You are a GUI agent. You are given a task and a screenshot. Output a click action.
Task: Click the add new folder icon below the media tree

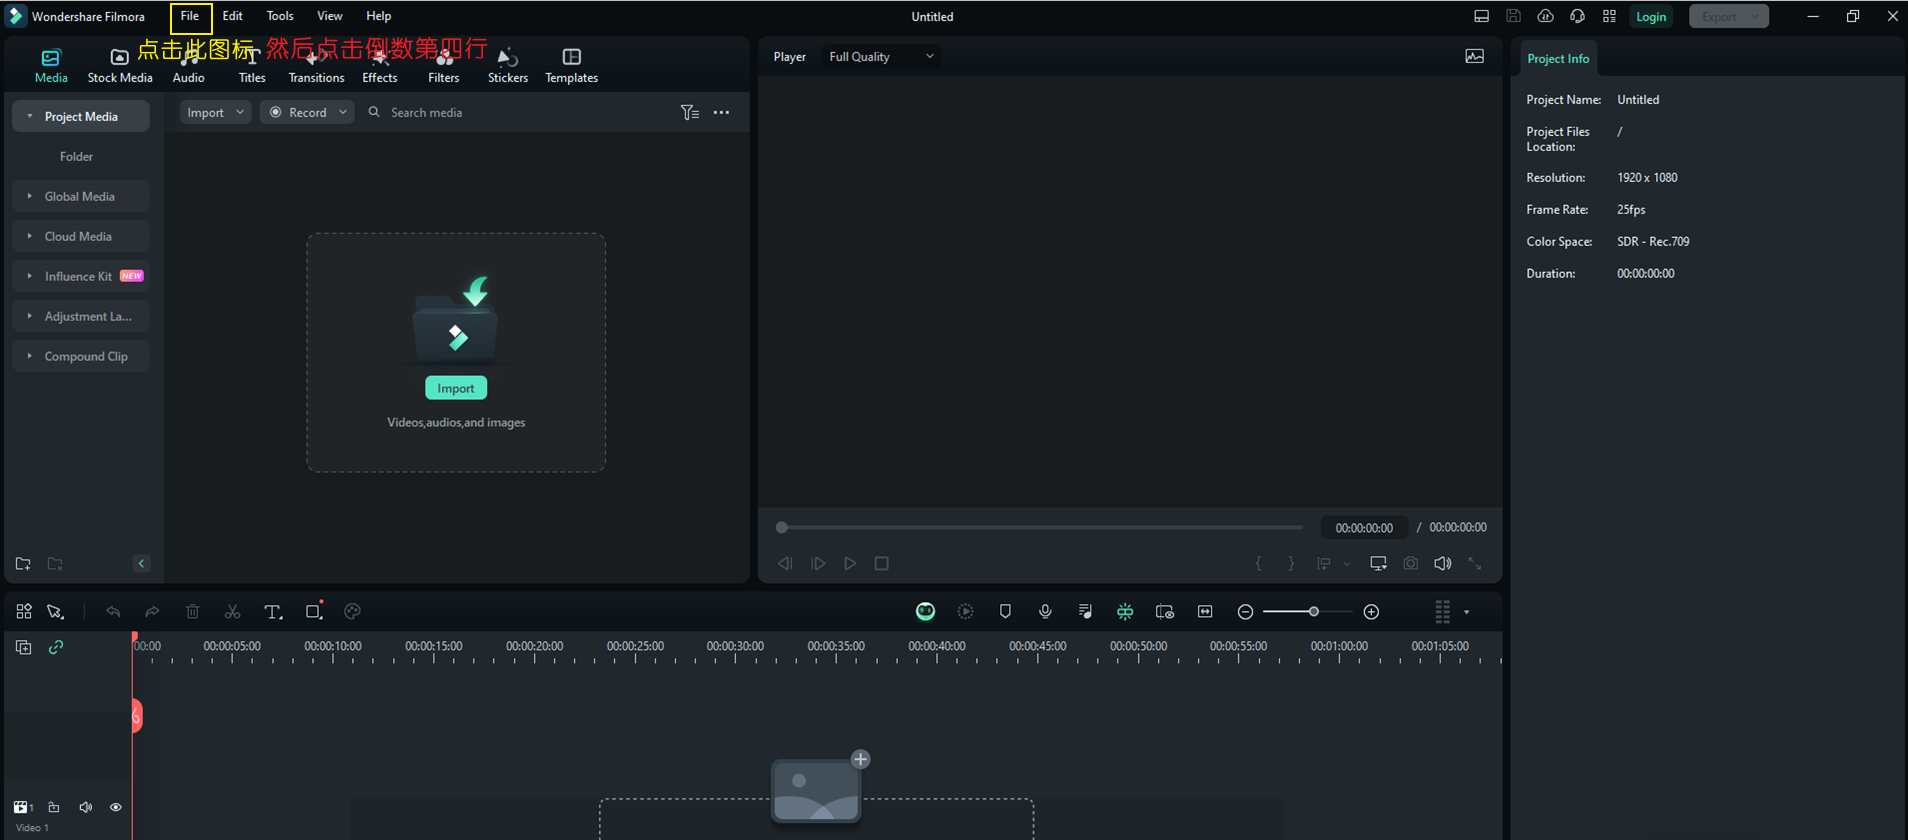click(23, 564)
